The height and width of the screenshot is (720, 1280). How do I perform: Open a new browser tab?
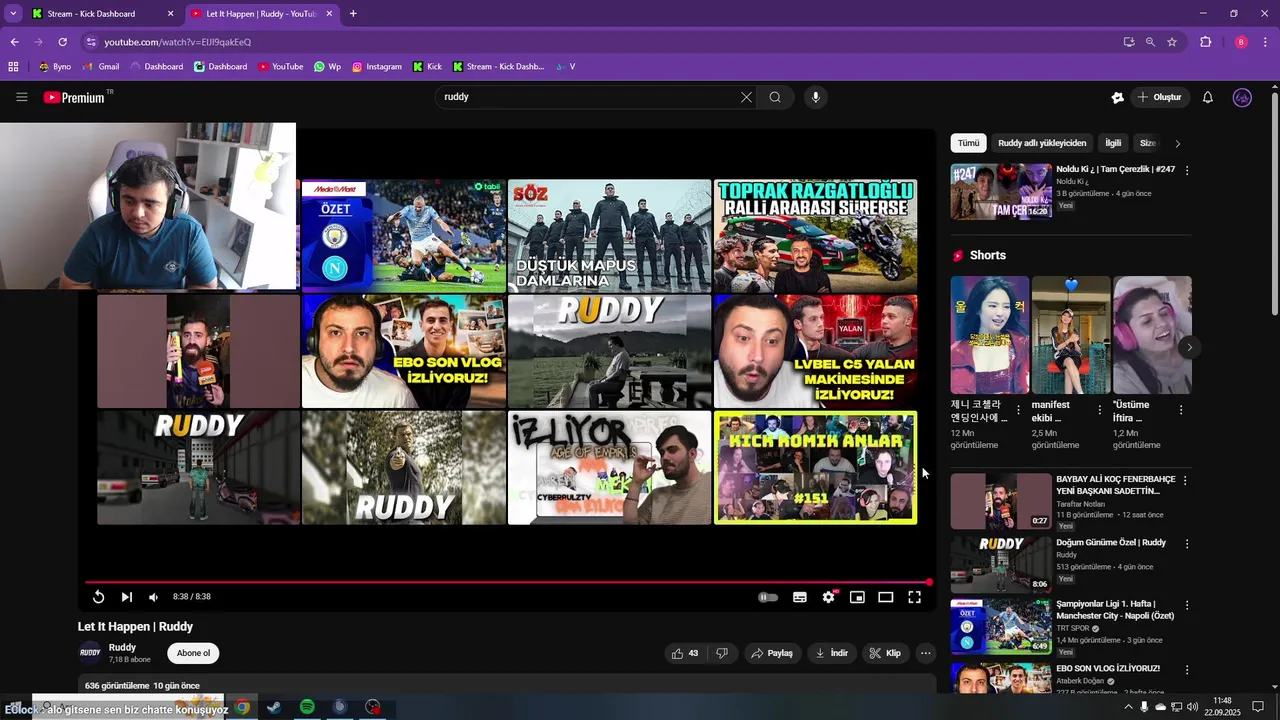pos(353,14)
